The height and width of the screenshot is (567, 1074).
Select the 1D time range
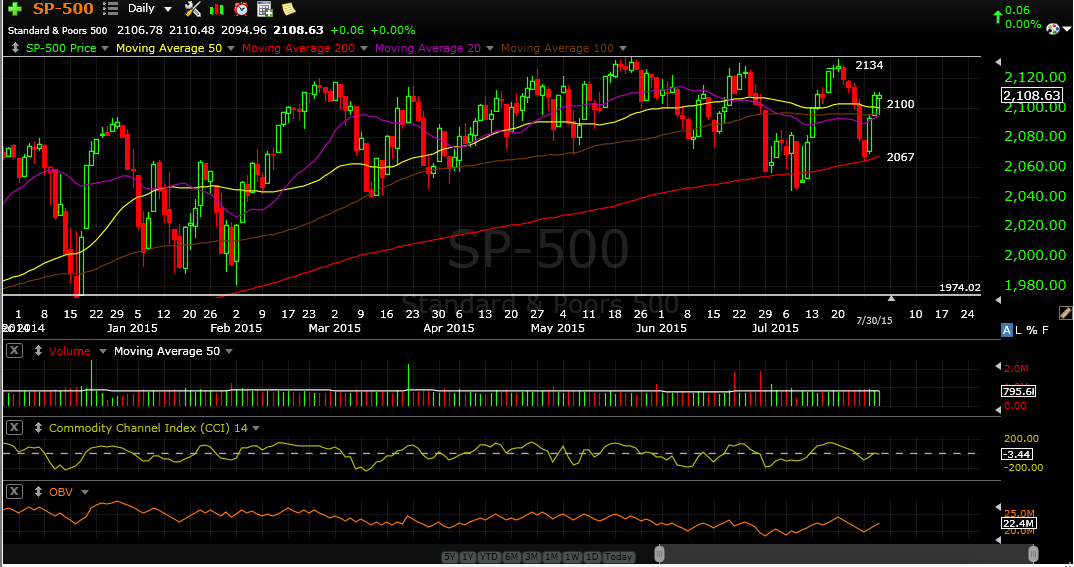[x=592, y=557]
